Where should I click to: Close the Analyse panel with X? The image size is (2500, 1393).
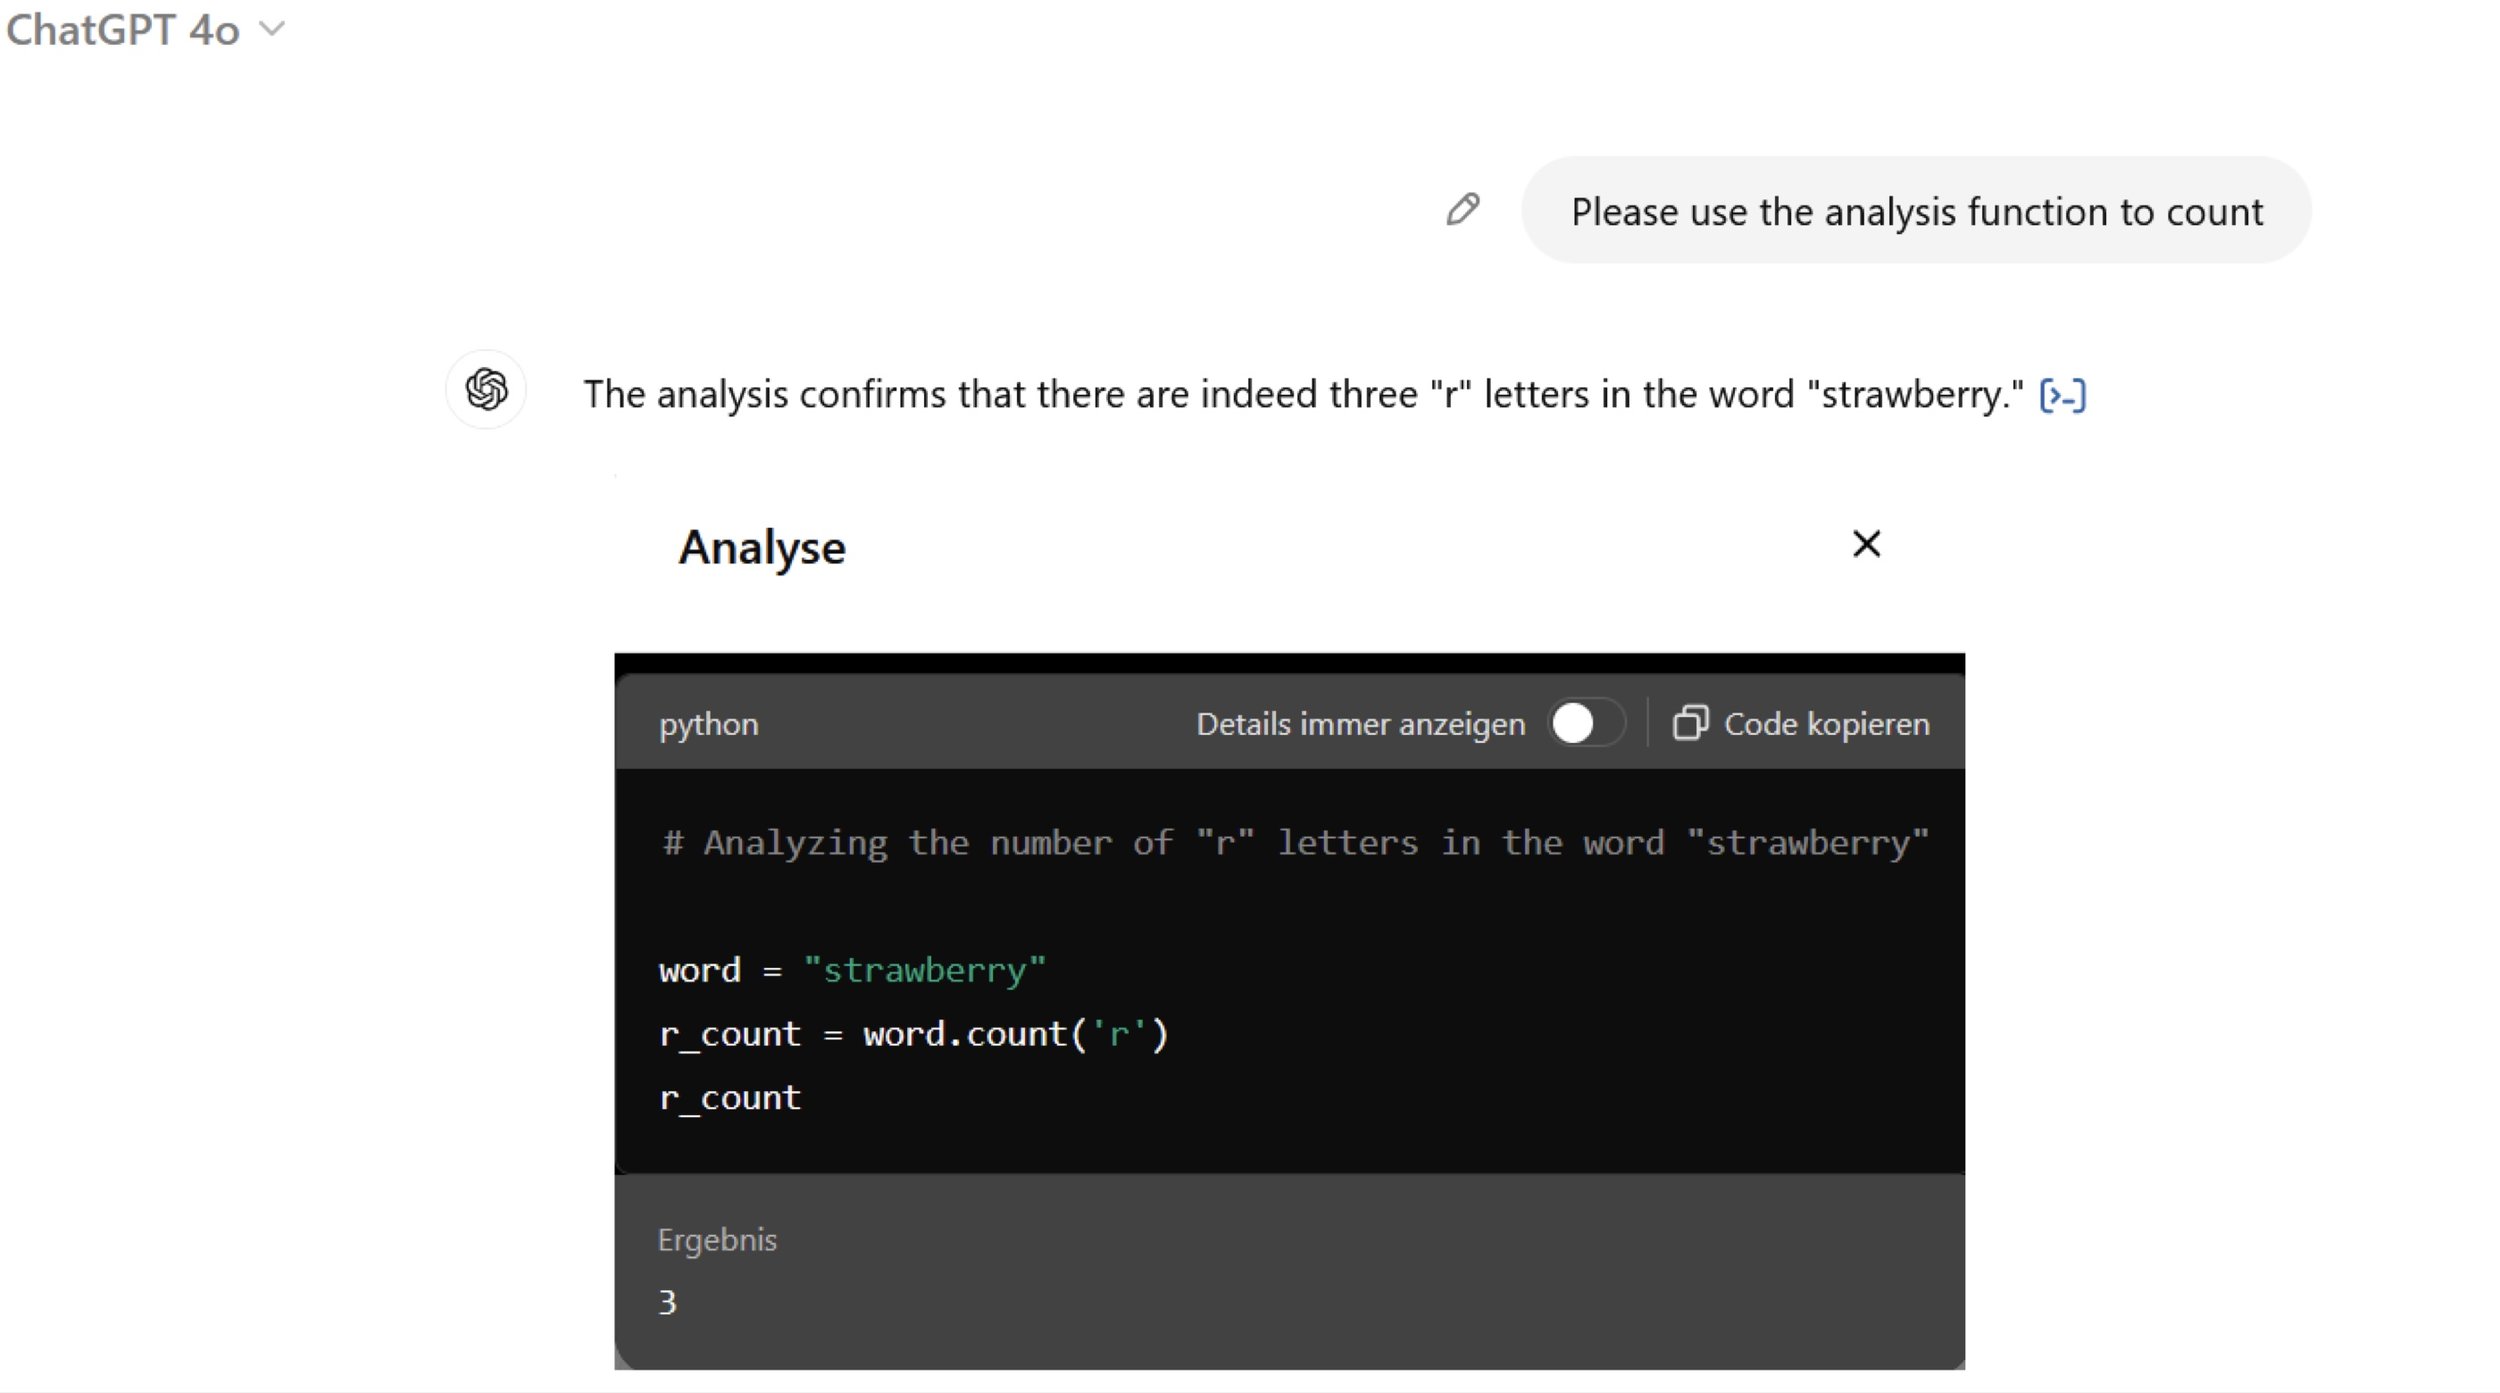point(1866,544)
